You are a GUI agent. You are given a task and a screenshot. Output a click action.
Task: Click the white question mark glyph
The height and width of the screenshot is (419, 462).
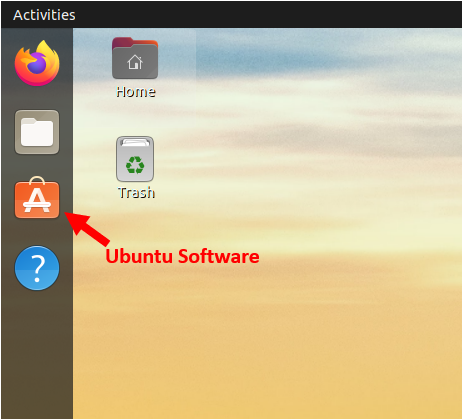pos(37,269)
